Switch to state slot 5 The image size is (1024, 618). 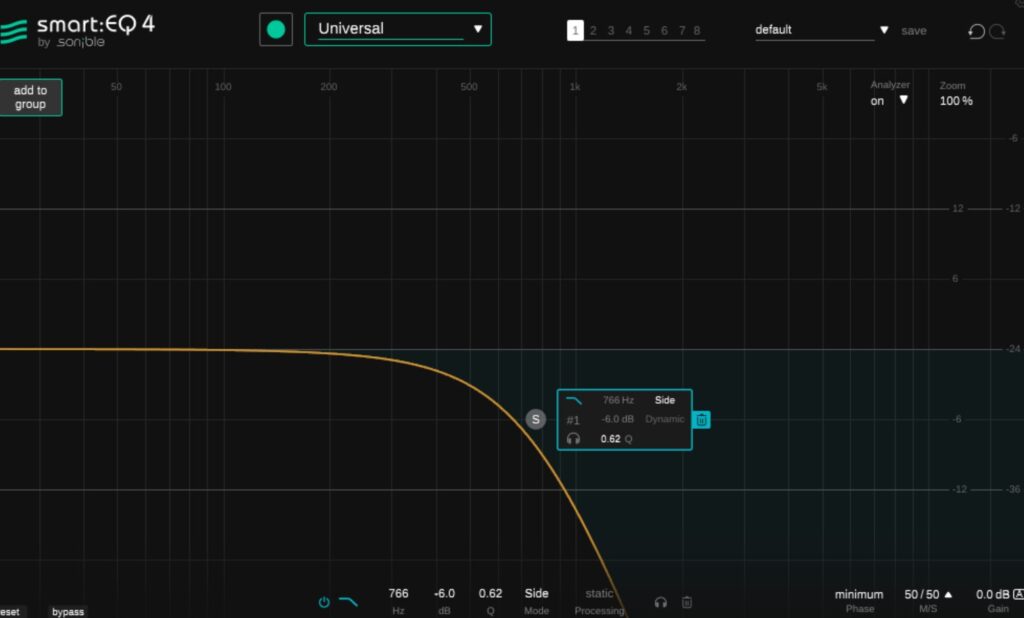tap(647, 31)
